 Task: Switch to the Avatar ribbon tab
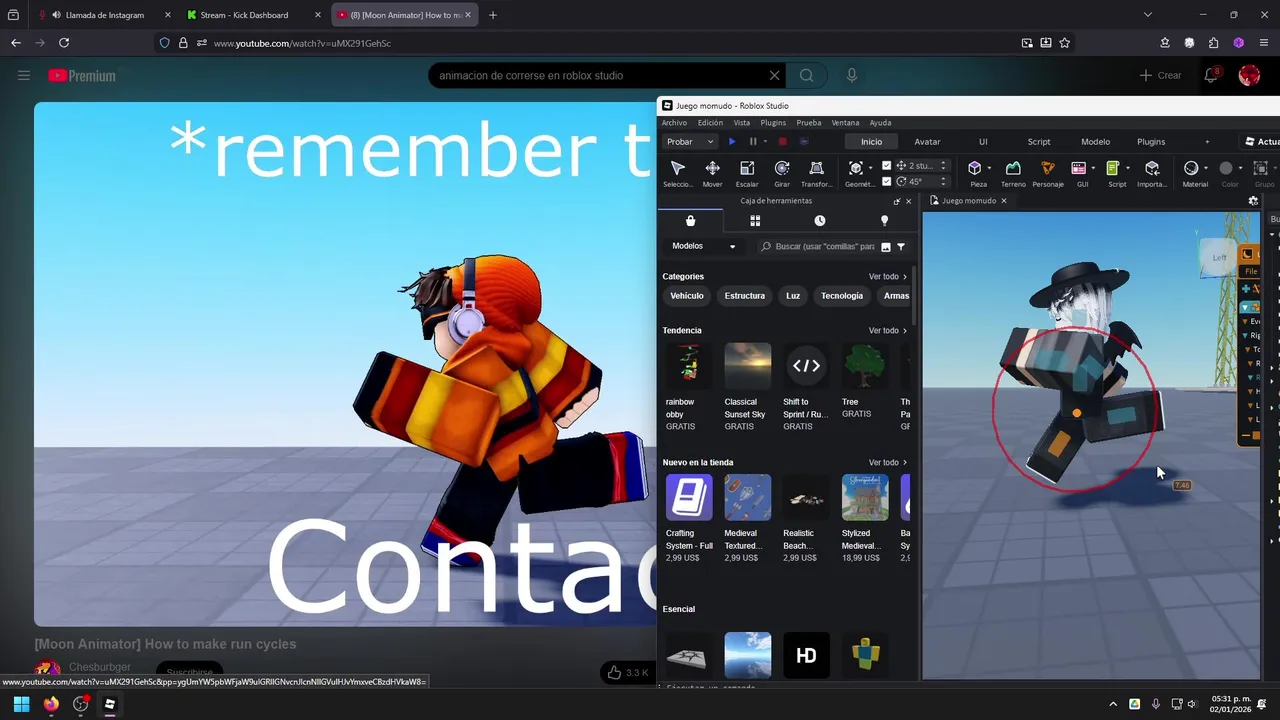[x=927, y=142]
